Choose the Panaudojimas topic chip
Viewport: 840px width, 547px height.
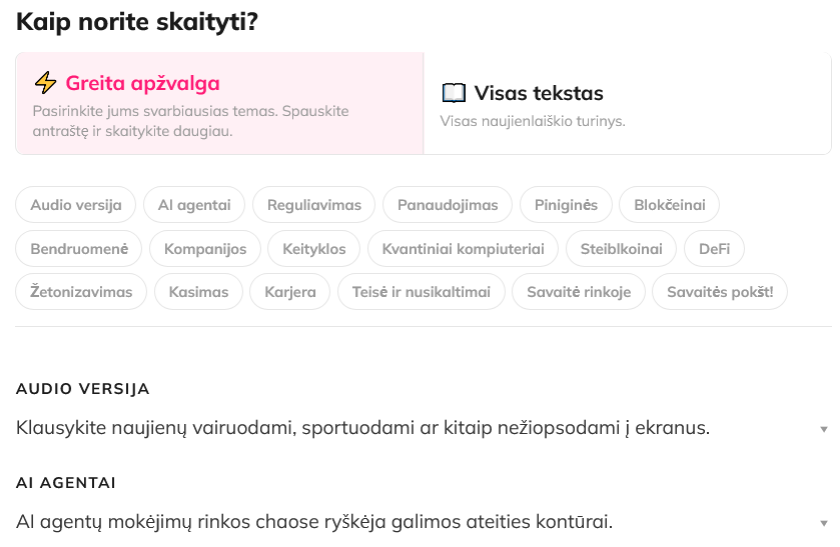tap(447, 205)
